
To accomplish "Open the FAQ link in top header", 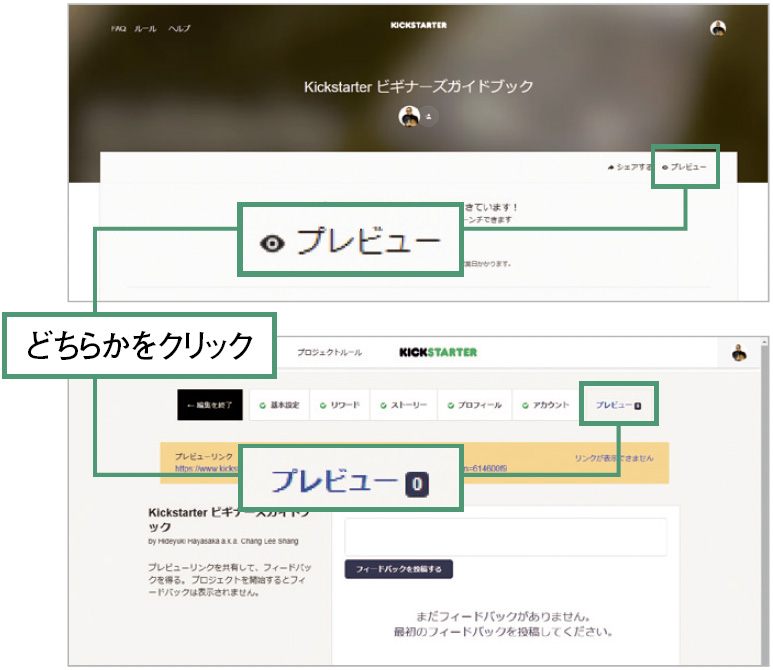I will [x=118, y=29].
